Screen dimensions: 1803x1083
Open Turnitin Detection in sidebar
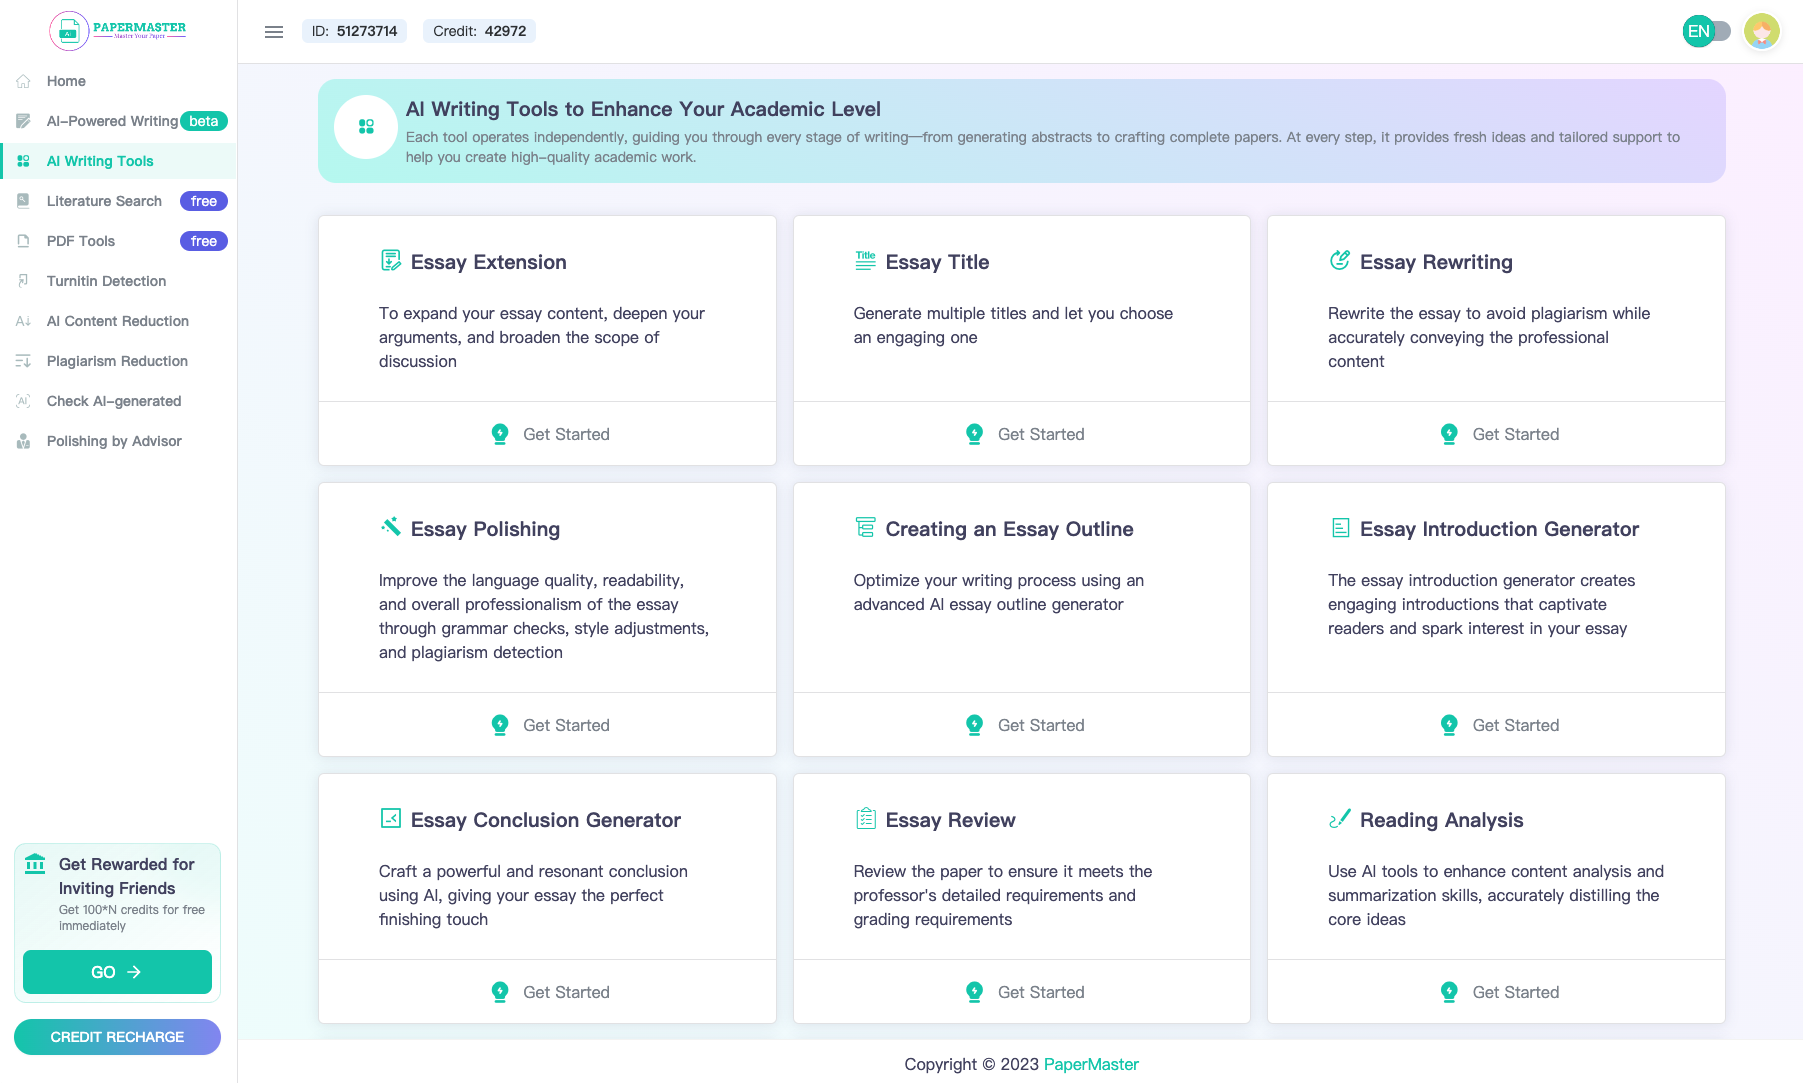(106, 281)
